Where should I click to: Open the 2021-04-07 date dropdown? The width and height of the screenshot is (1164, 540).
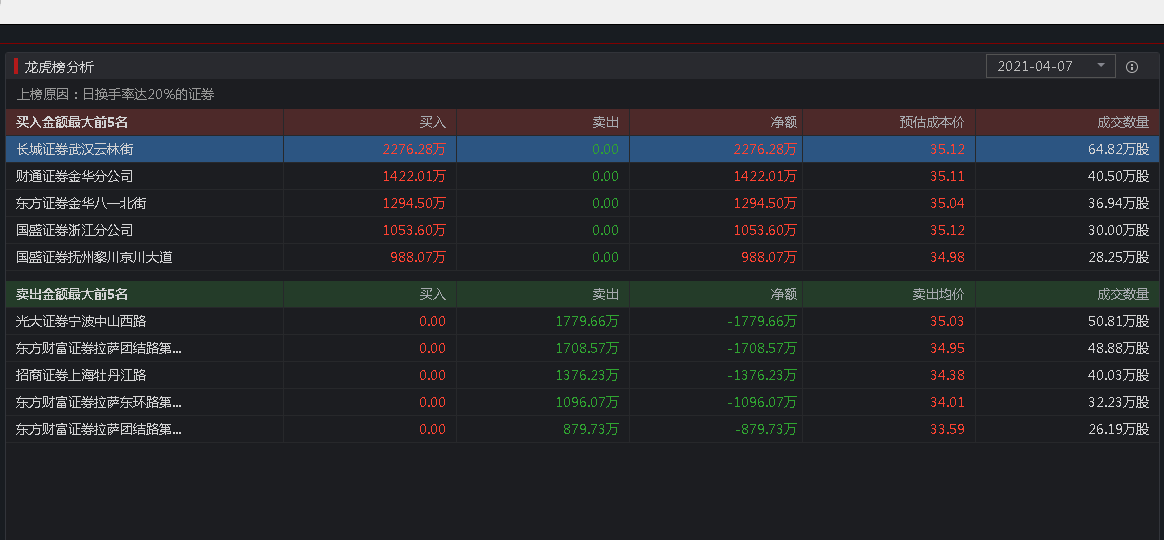[1050, 66]
